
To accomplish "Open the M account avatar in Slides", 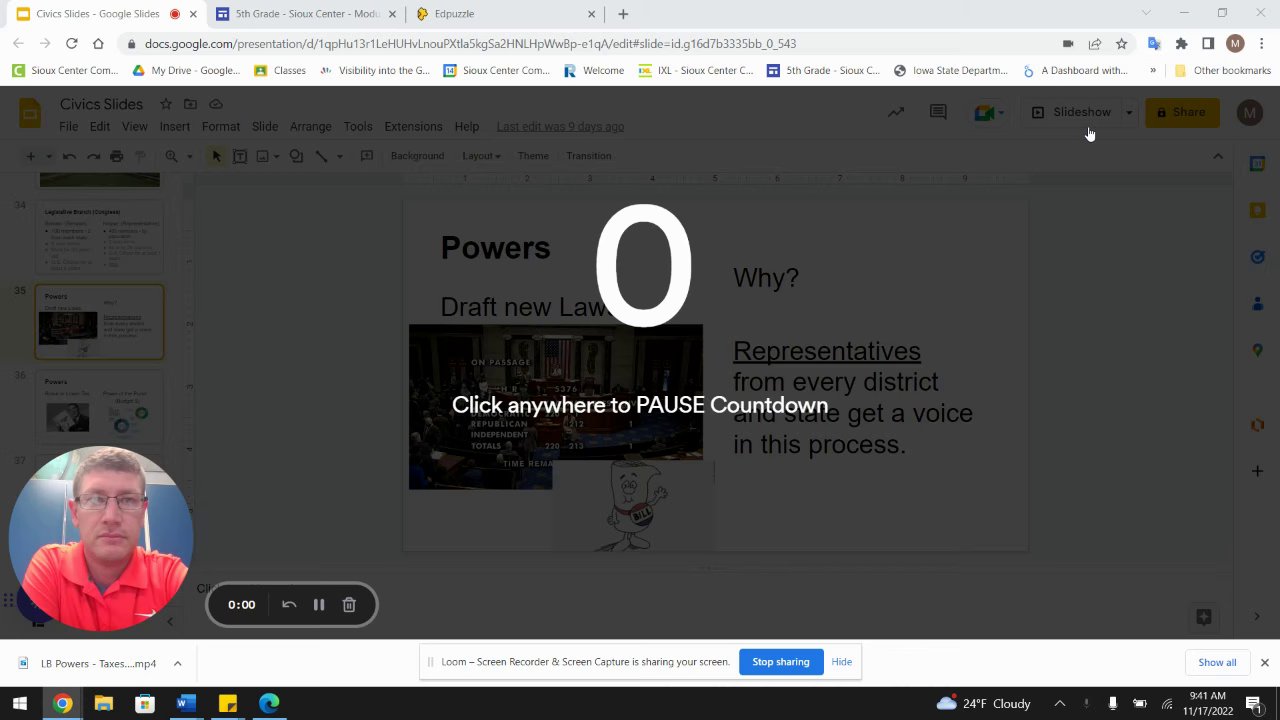I will coord(1249,112).
